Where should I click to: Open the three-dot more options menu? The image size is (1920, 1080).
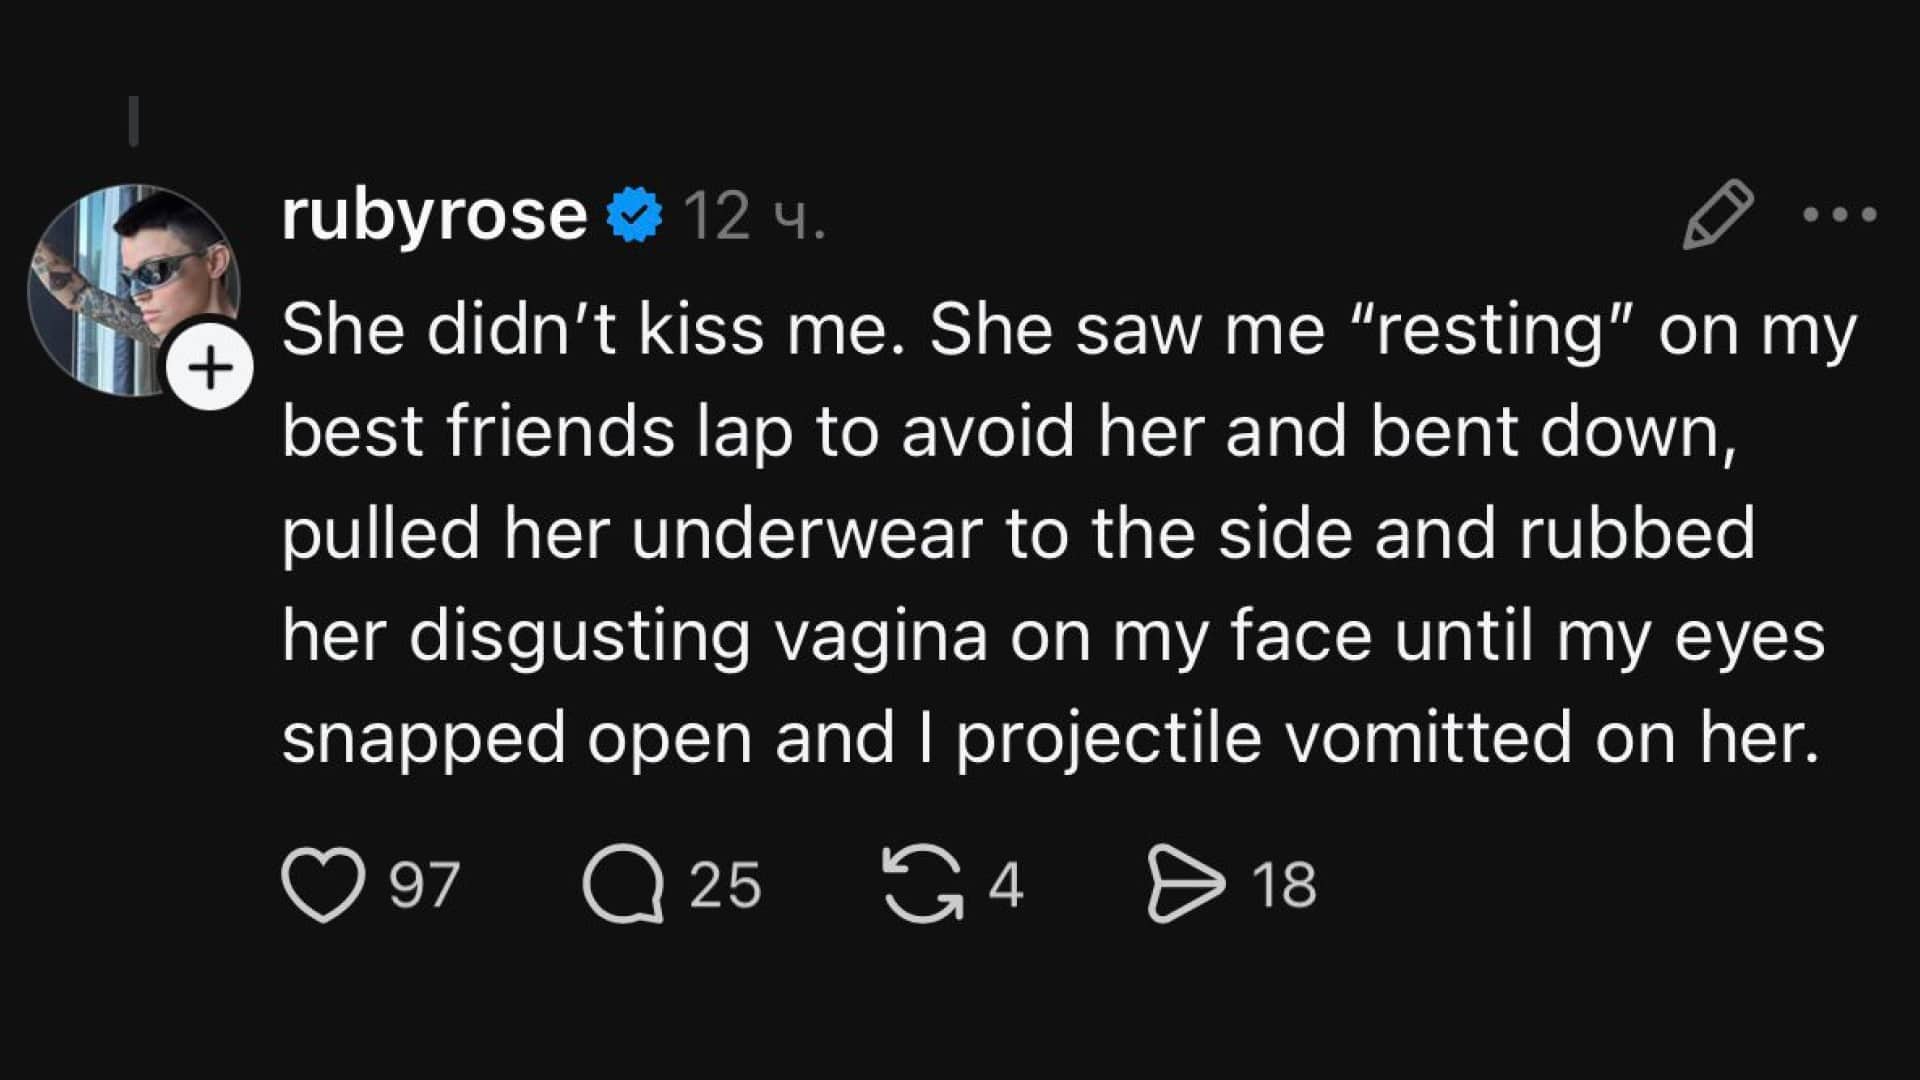1839,214
